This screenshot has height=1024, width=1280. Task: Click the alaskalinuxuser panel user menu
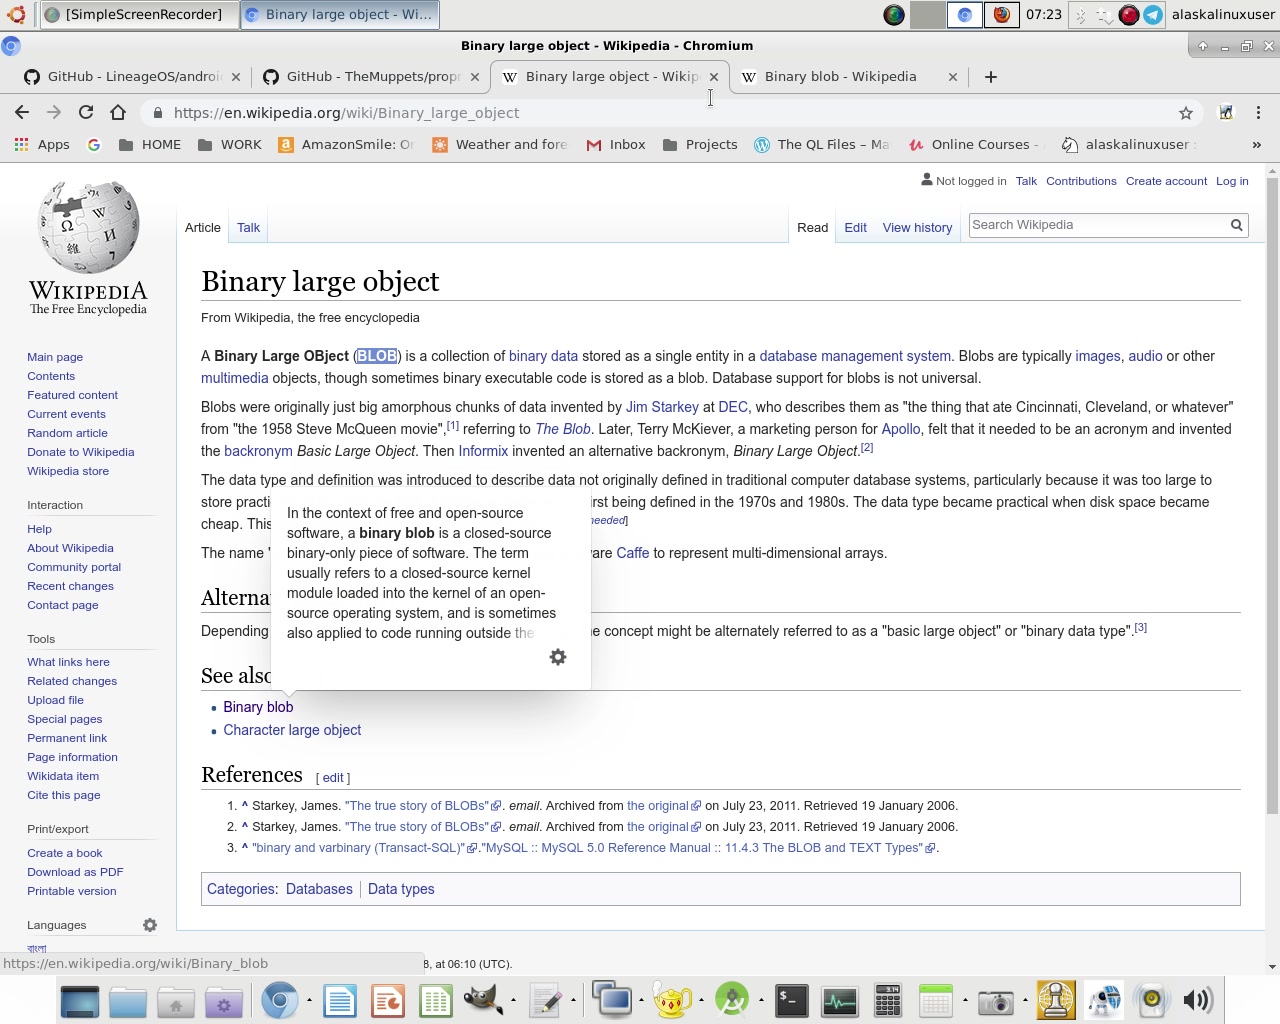pos(1222,15)
